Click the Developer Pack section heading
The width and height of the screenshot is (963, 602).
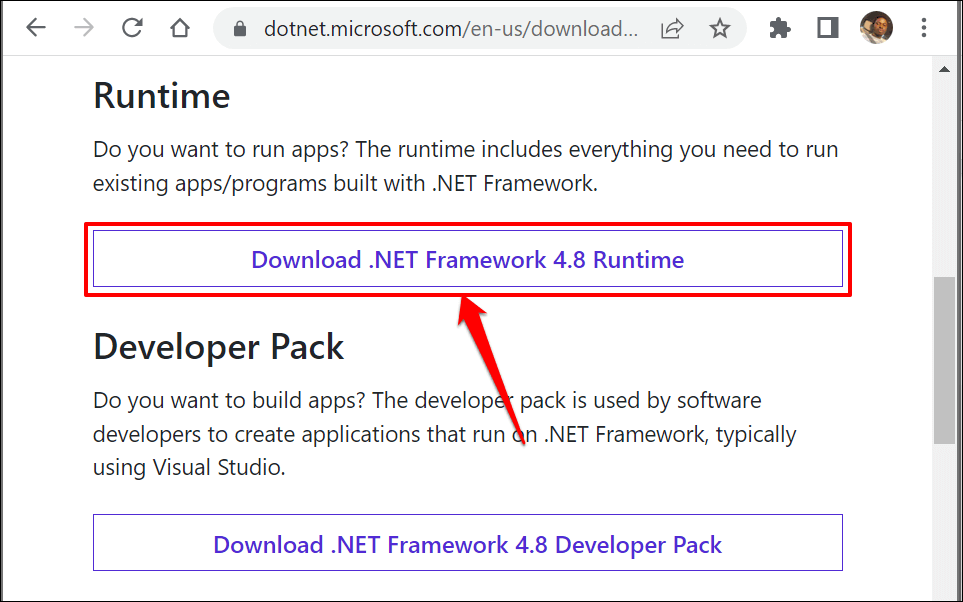[x=219, y=347]
